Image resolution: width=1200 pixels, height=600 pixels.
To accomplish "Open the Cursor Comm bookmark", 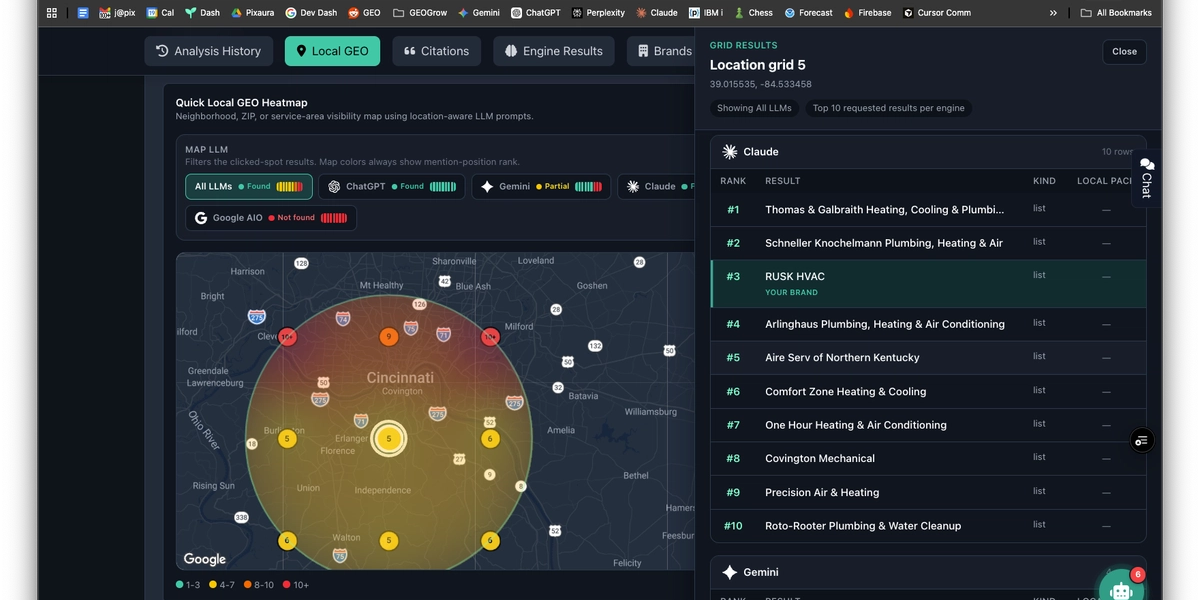I will (x=937, y=13).
